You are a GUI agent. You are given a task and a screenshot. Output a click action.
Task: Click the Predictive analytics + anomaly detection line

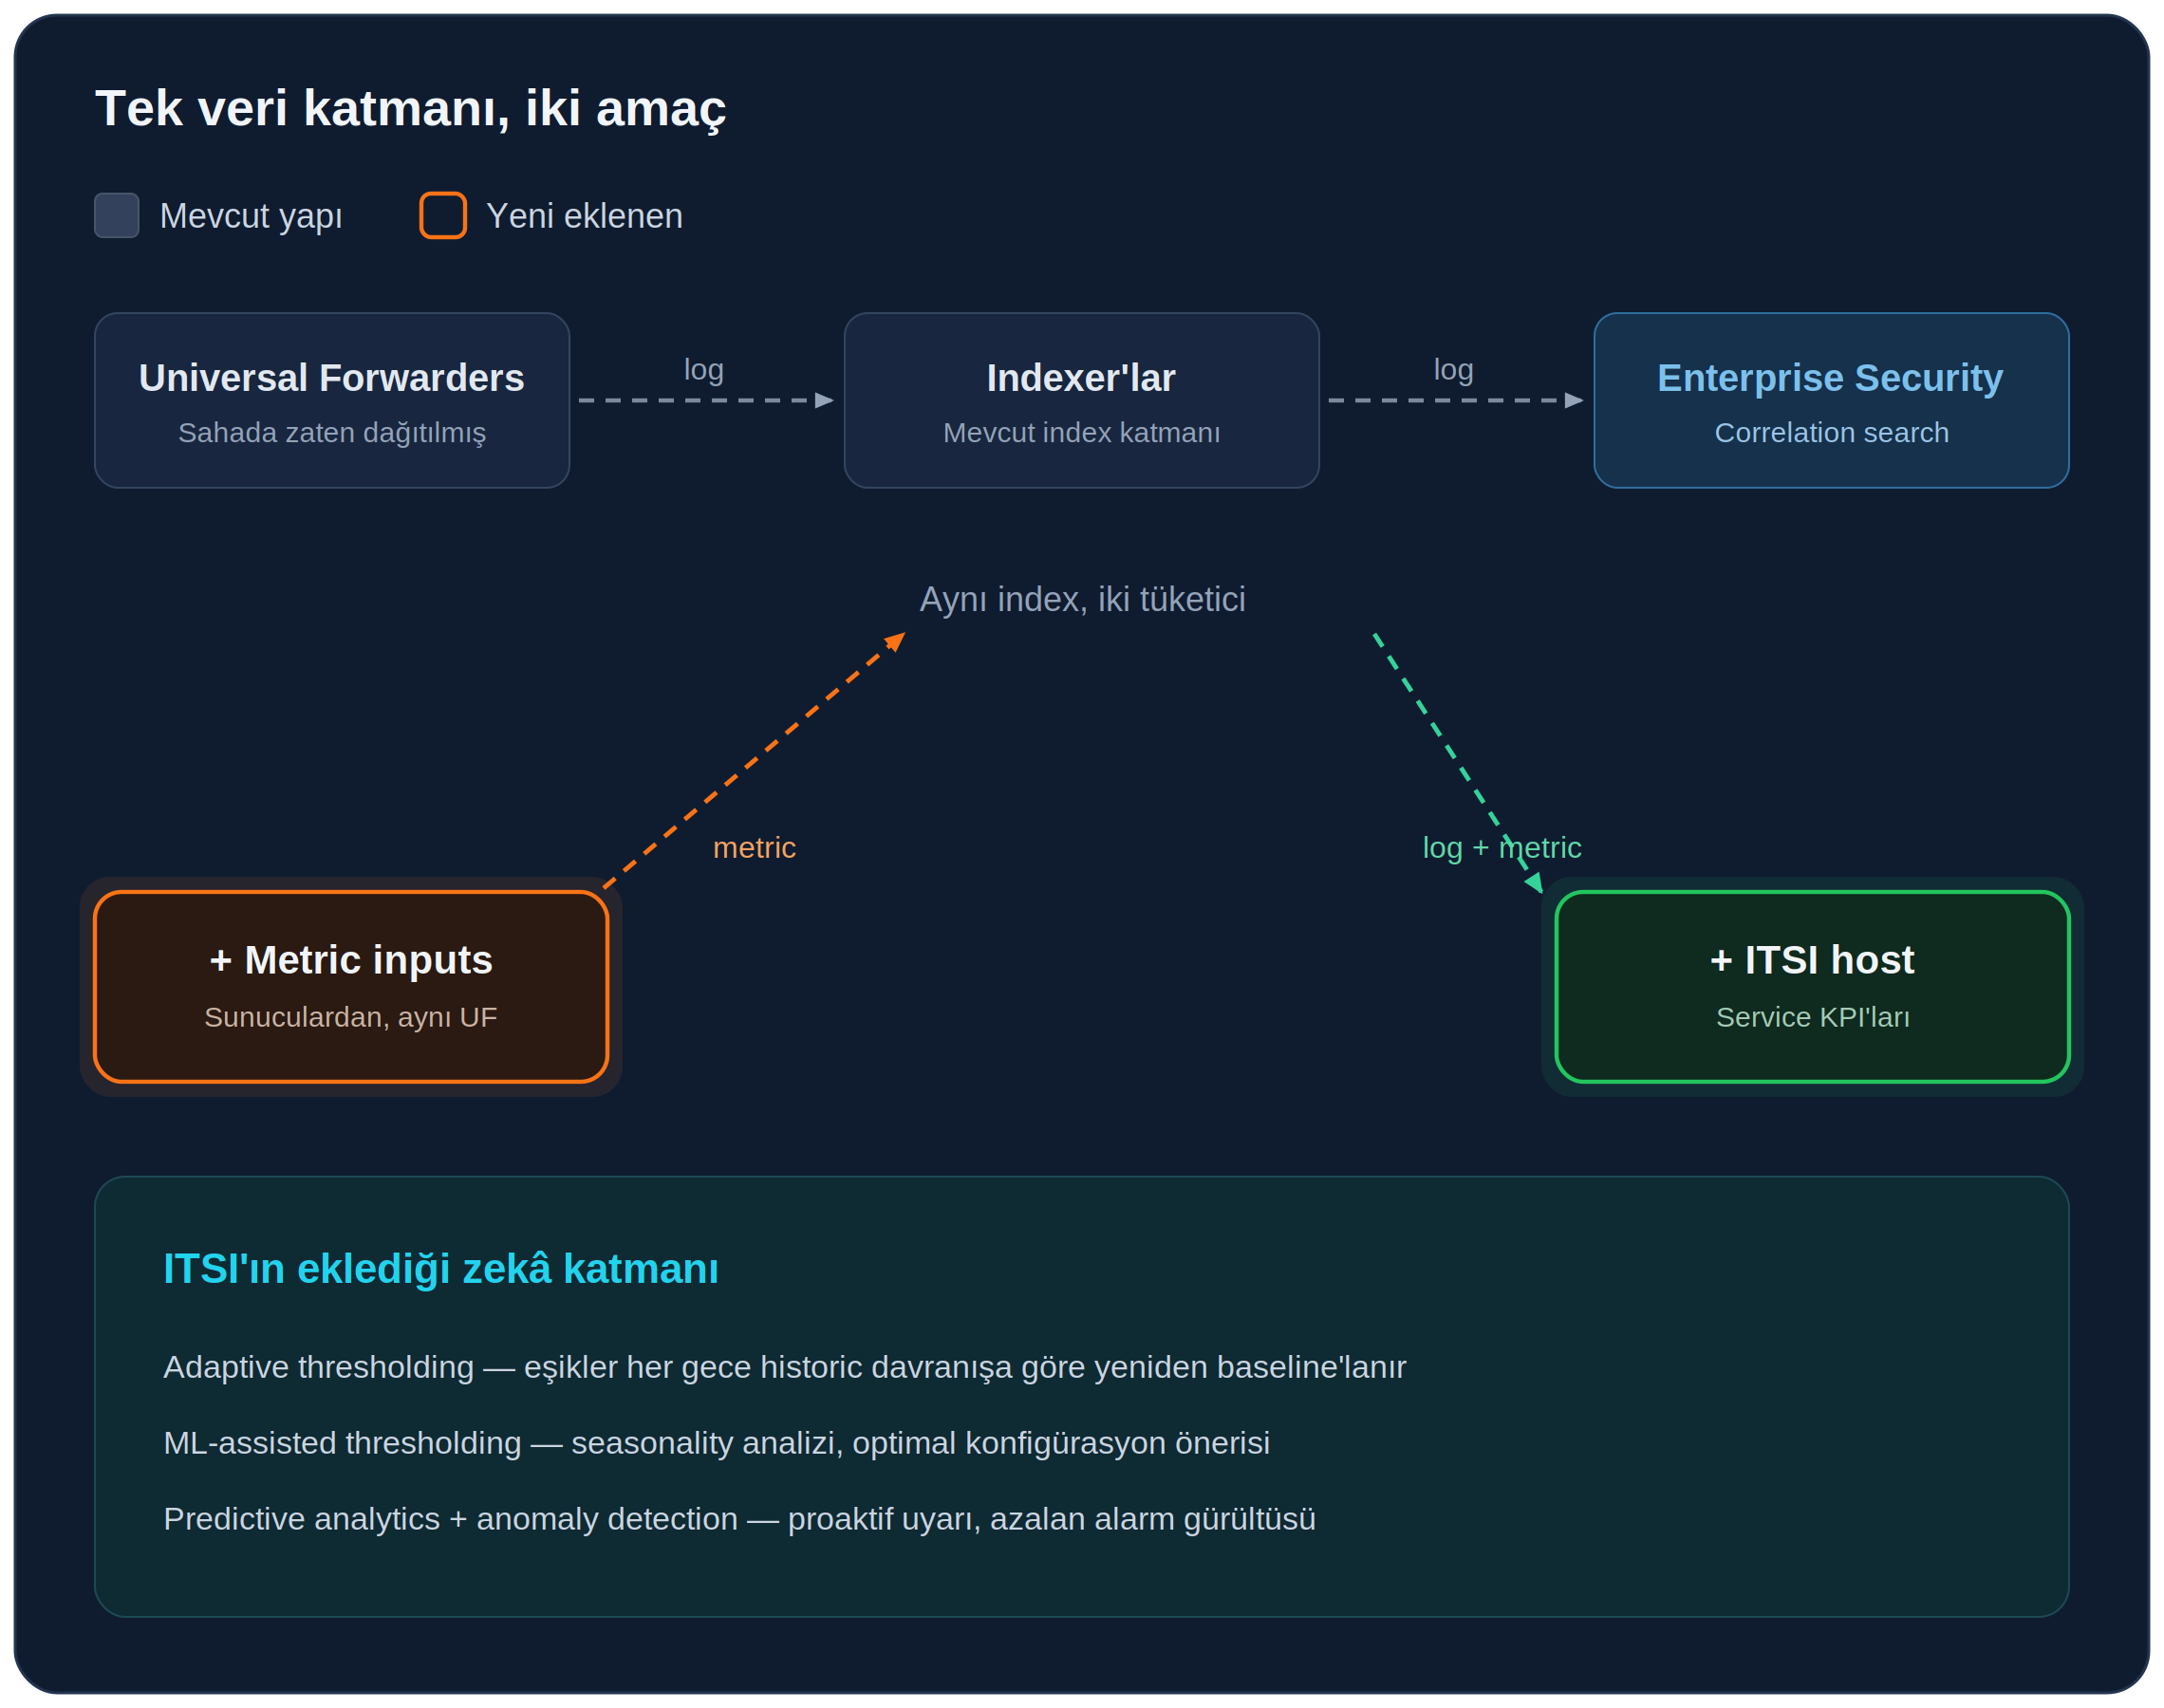click(x=739, y=1519)
